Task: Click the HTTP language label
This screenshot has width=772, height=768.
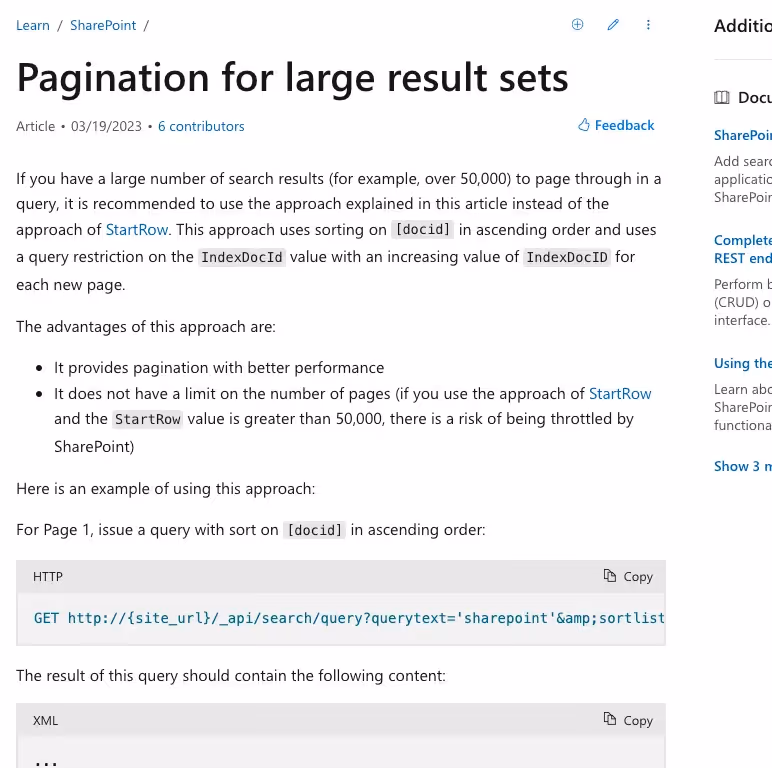Action: tap(48, 576)
